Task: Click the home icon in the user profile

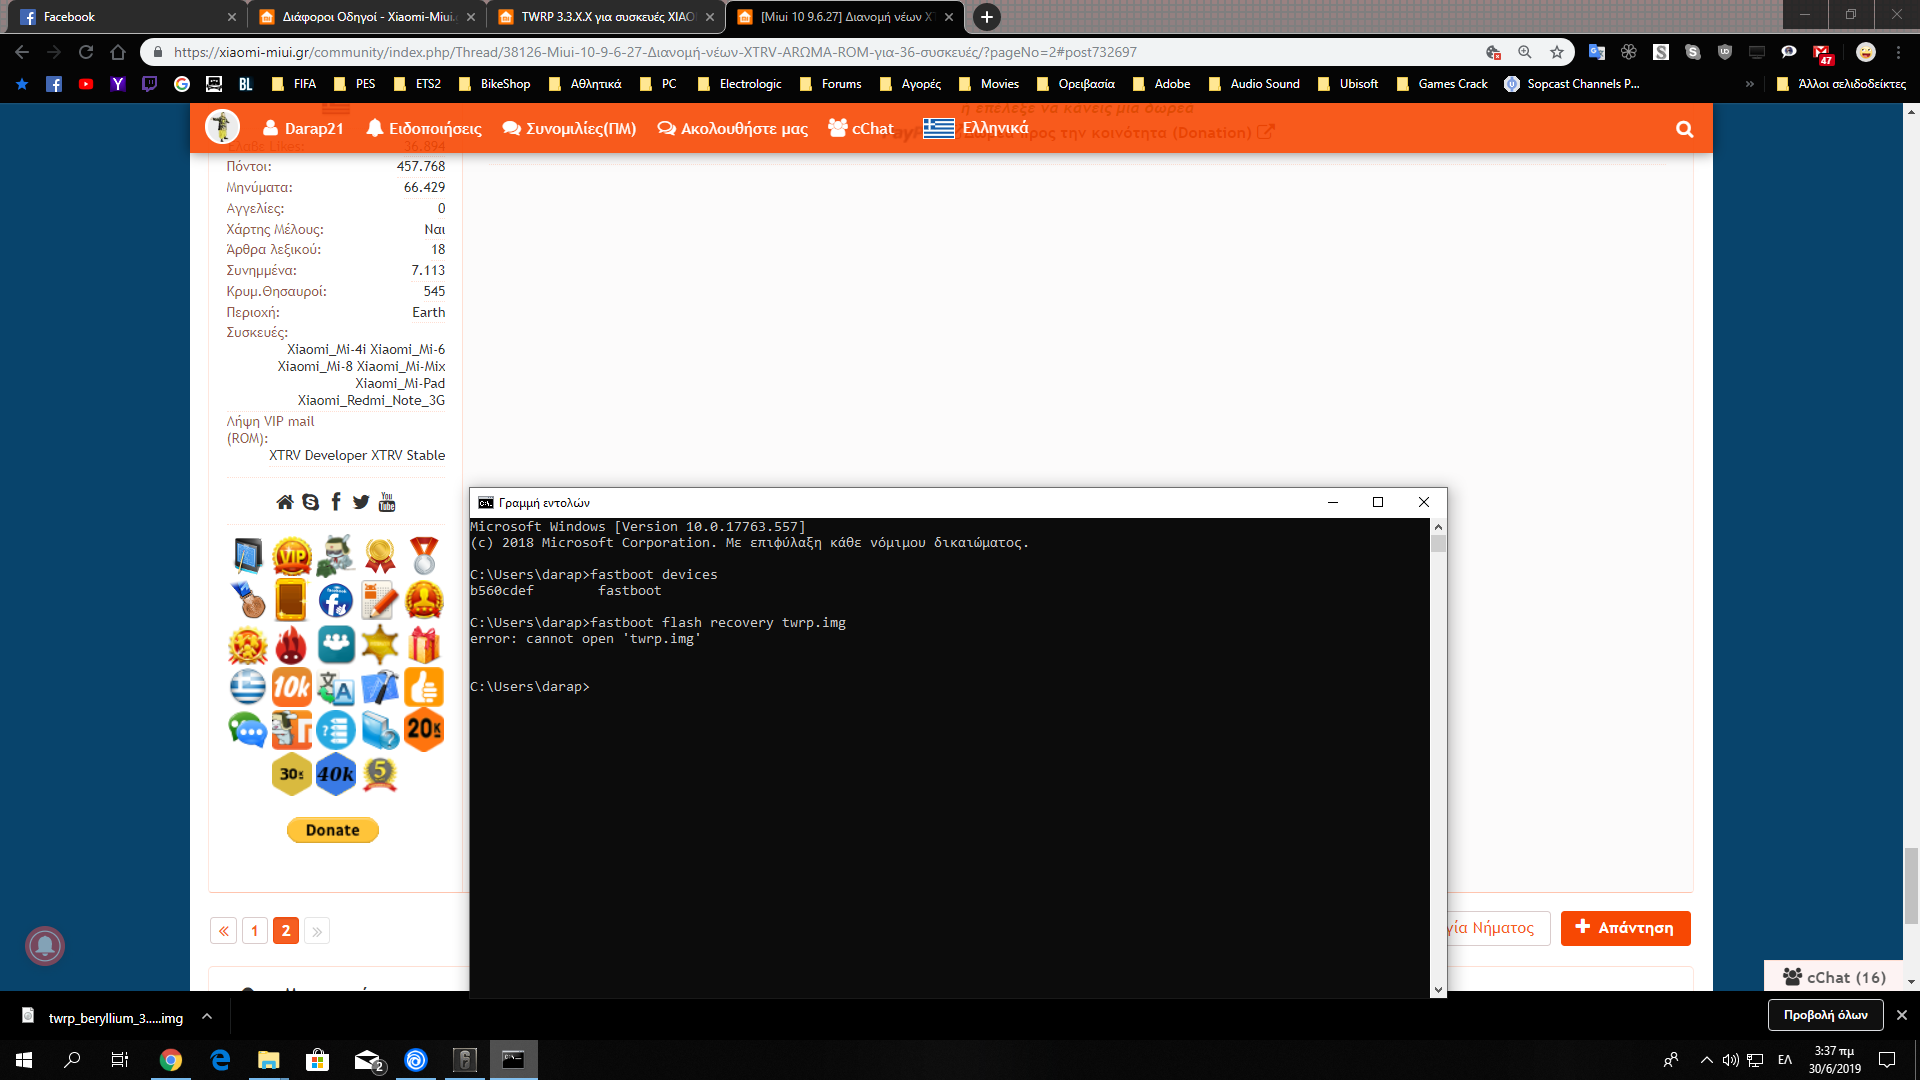Action: 285,502
